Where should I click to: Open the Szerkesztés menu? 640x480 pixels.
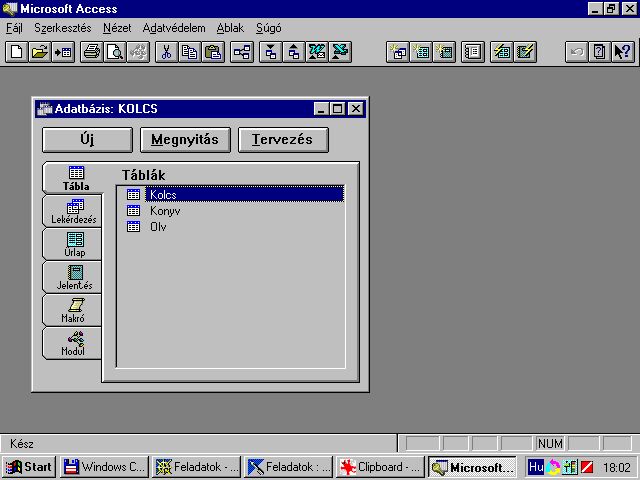[62, 28]
